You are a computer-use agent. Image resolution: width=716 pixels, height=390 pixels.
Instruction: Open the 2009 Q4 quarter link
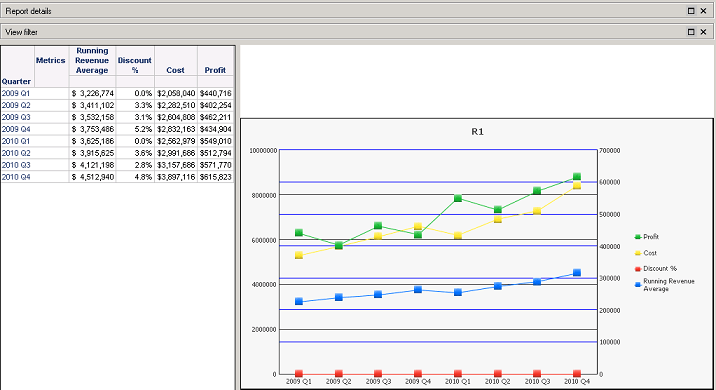click(x=16, y=129)
